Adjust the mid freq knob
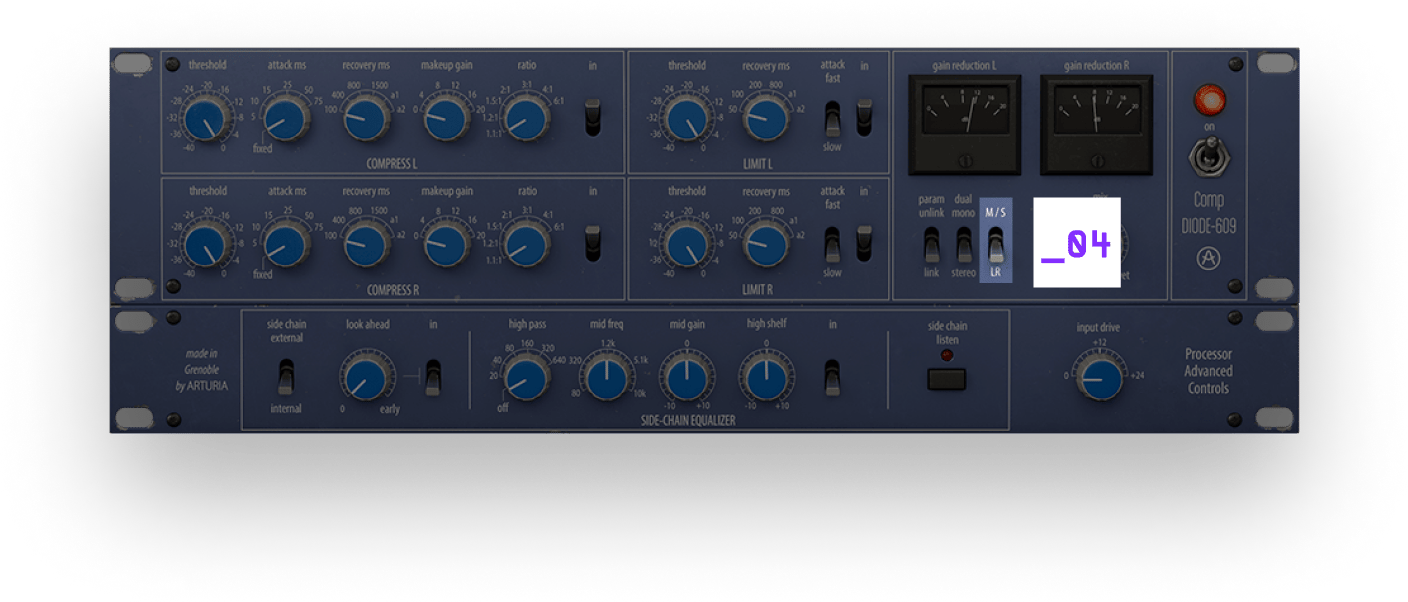 point(606,378)
